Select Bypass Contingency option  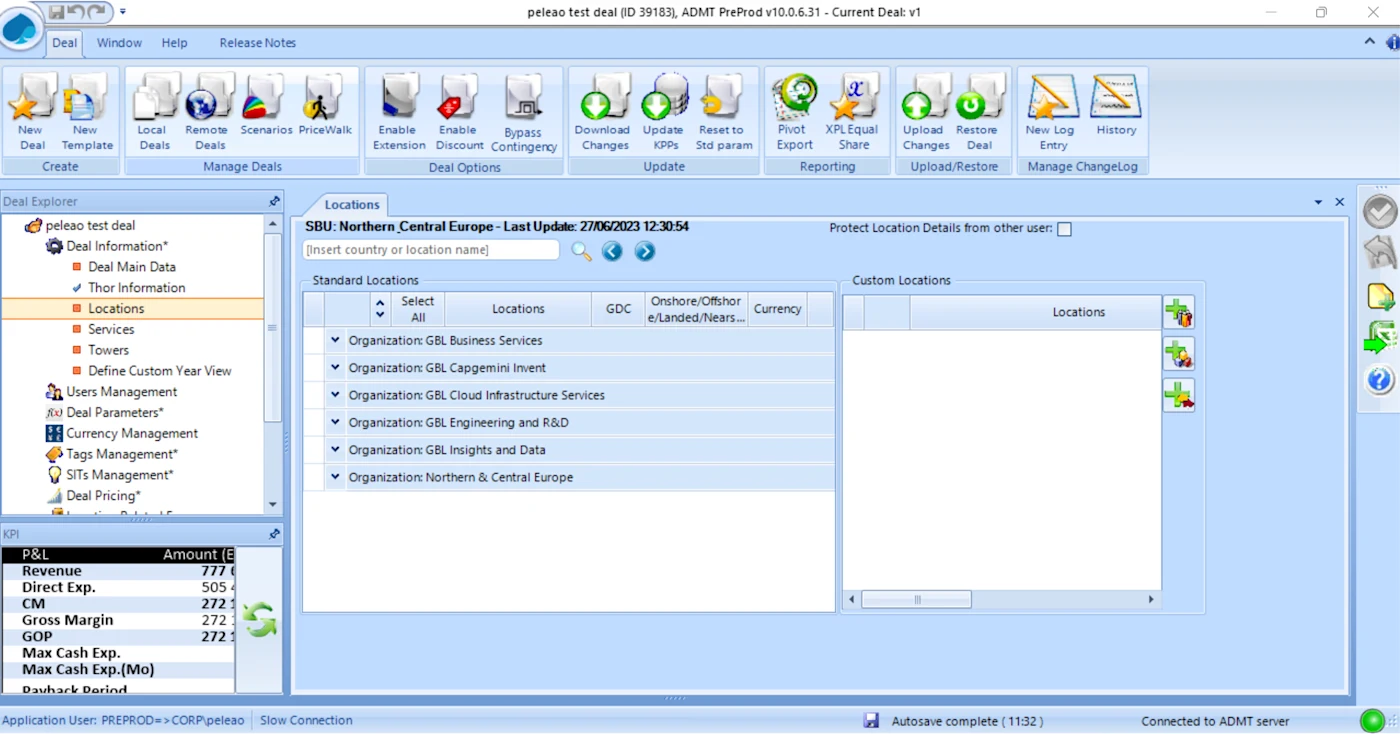click(524, 114)
